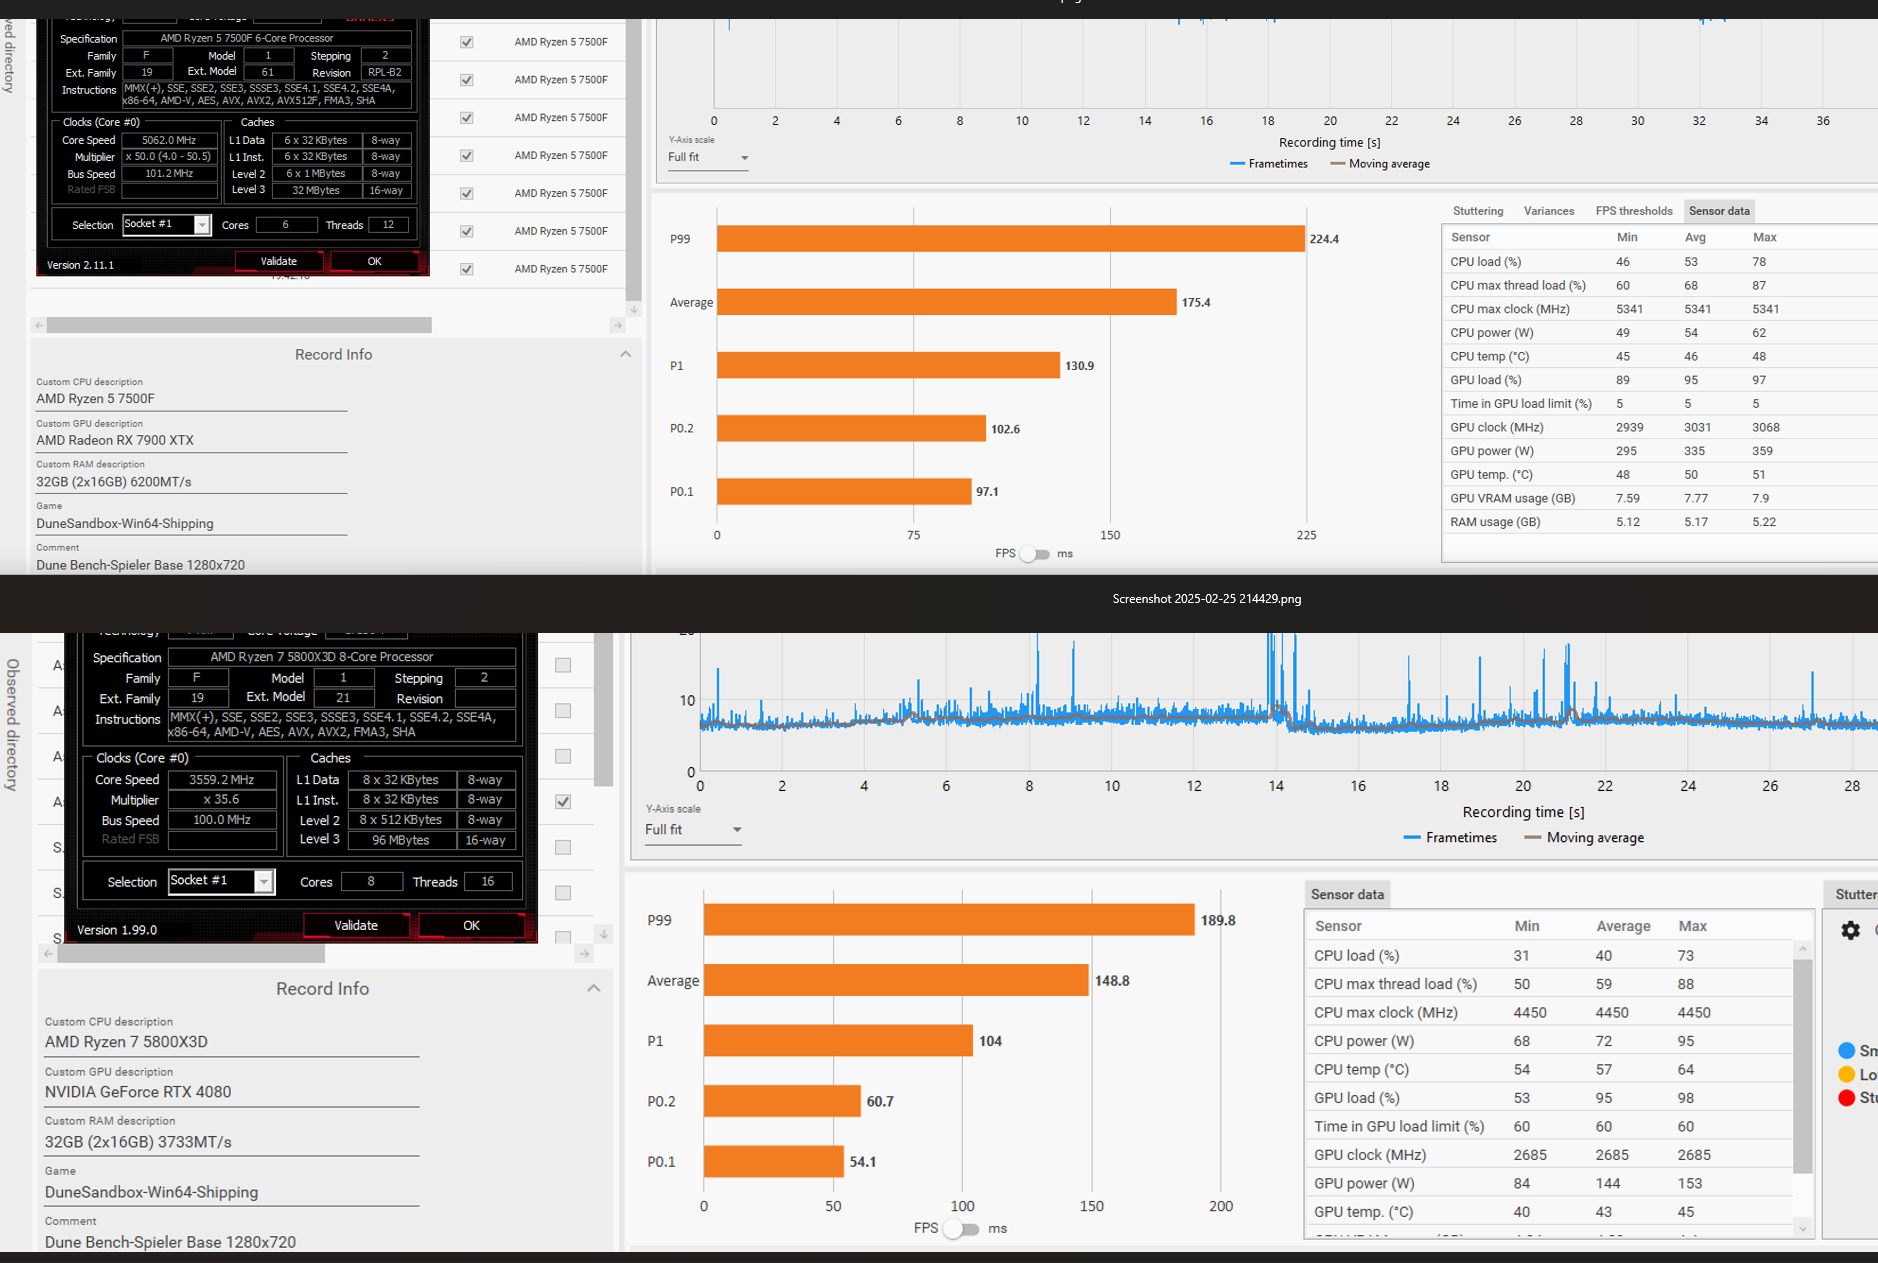Open the Y-Axis scale Full fit dropdown in the 5800X3D capture

693,830
